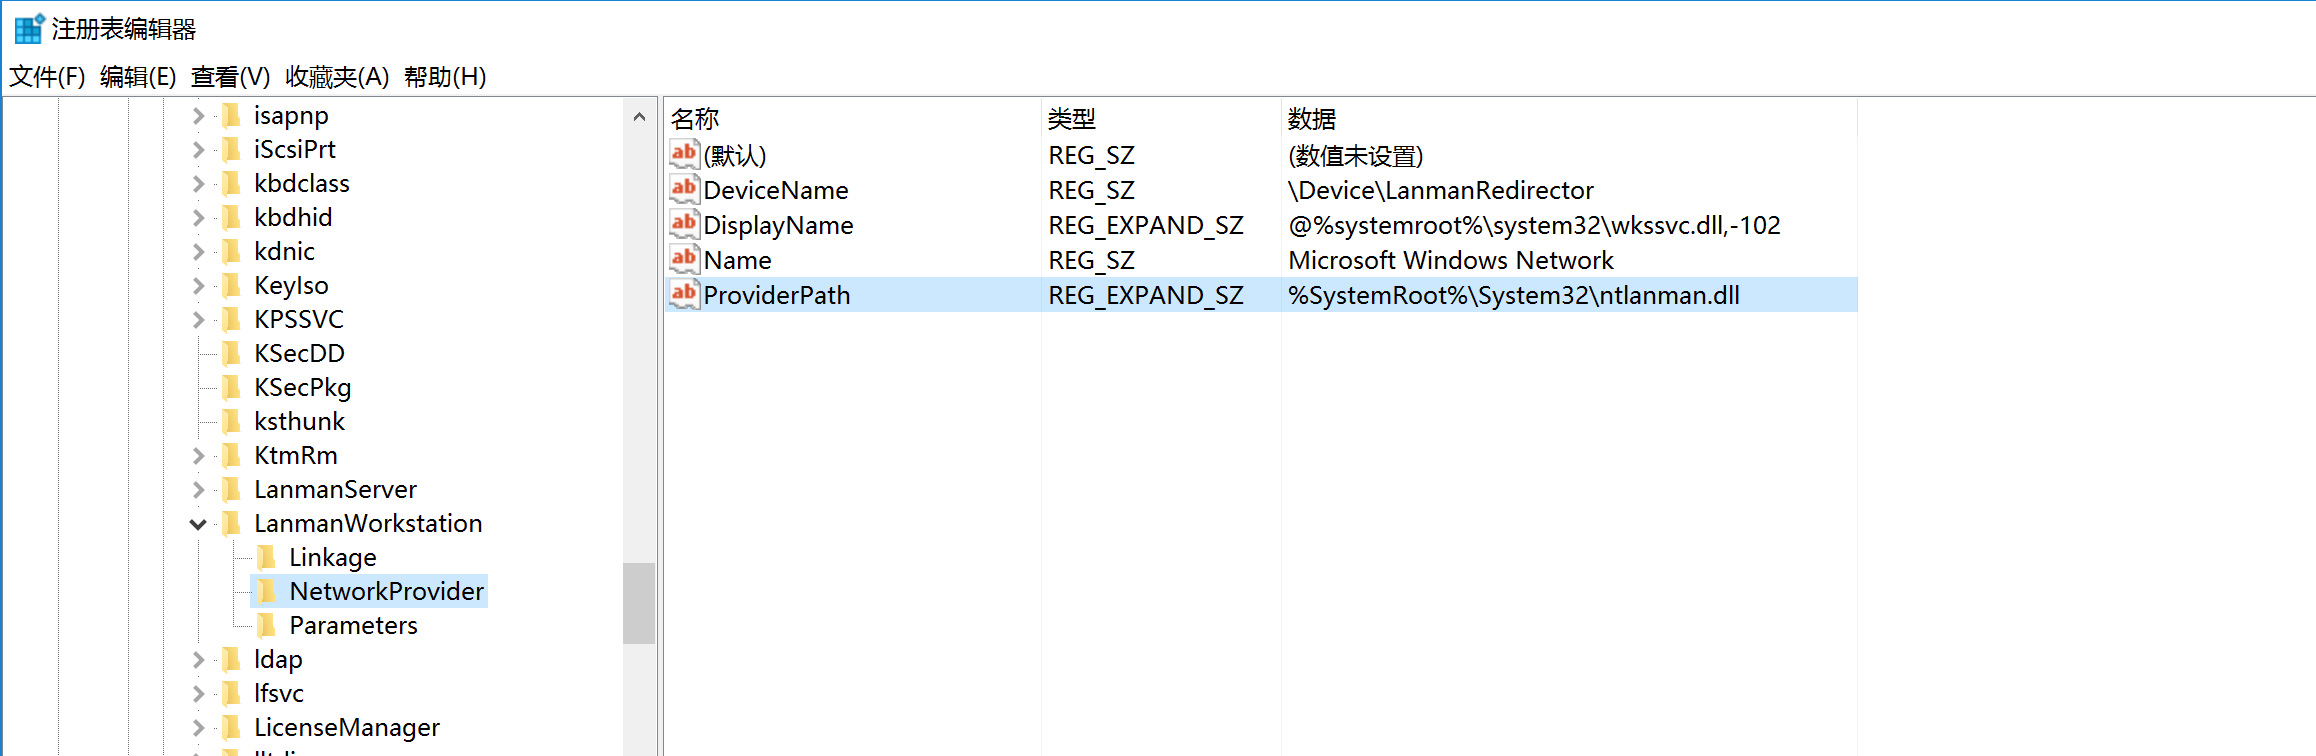Image resolution: width=2316 pixels, height=756 pixels.
Task: Collapse the LanmanWorkstation tree node
Action: point(198,524)
